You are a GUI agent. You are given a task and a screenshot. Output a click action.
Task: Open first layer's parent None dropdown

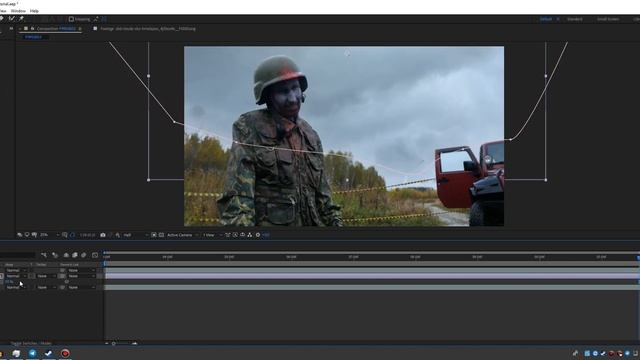pos(81,270)
